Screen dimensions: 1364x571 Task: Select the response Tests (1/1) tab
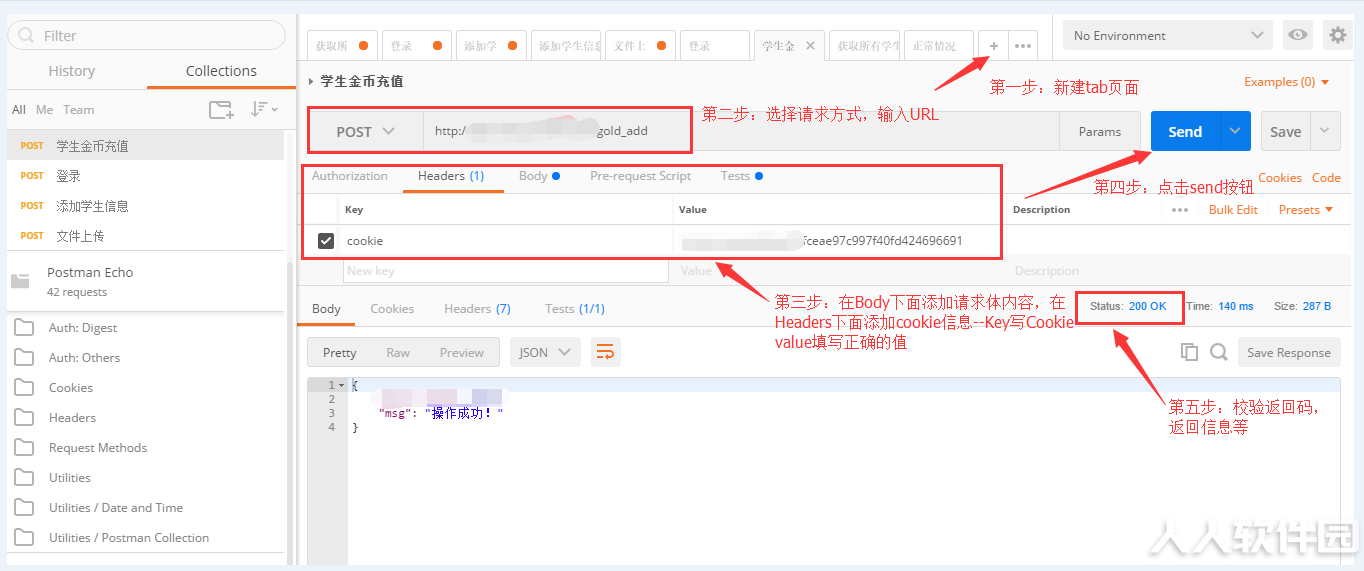point(575,309)
